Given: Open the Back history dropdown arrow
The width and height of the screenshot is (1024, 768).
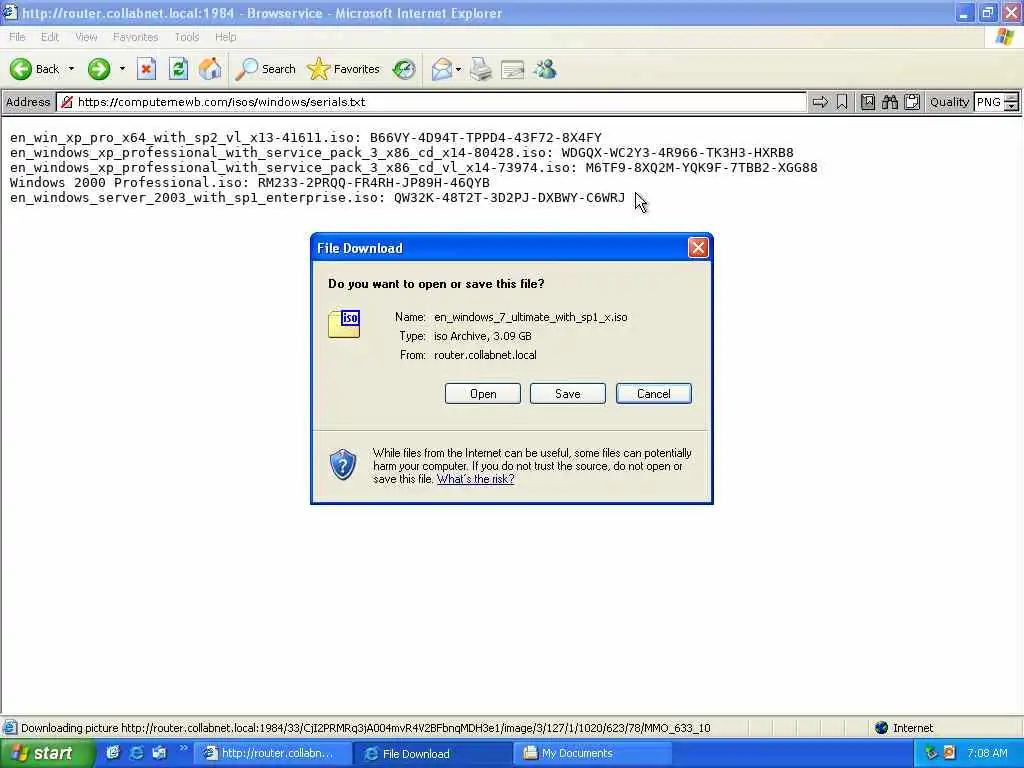Looking at the screenshot, I should tap(71, 69).
